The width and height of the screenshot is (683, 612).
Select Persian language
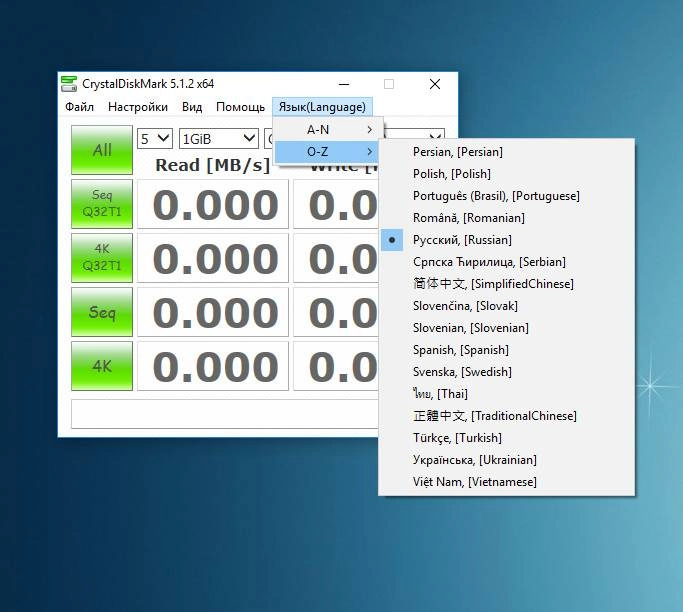[x=506, y=152]
